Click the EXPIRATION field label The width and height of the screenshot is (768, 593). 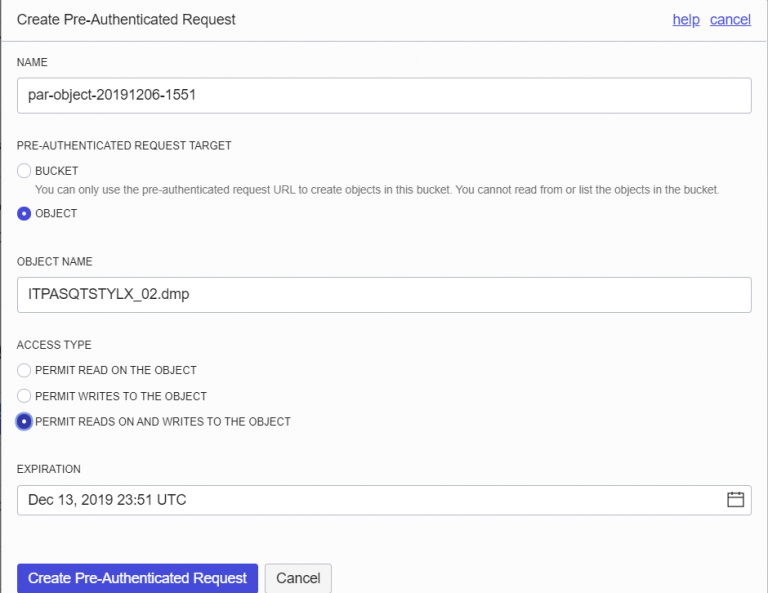(x=49, y=469)
